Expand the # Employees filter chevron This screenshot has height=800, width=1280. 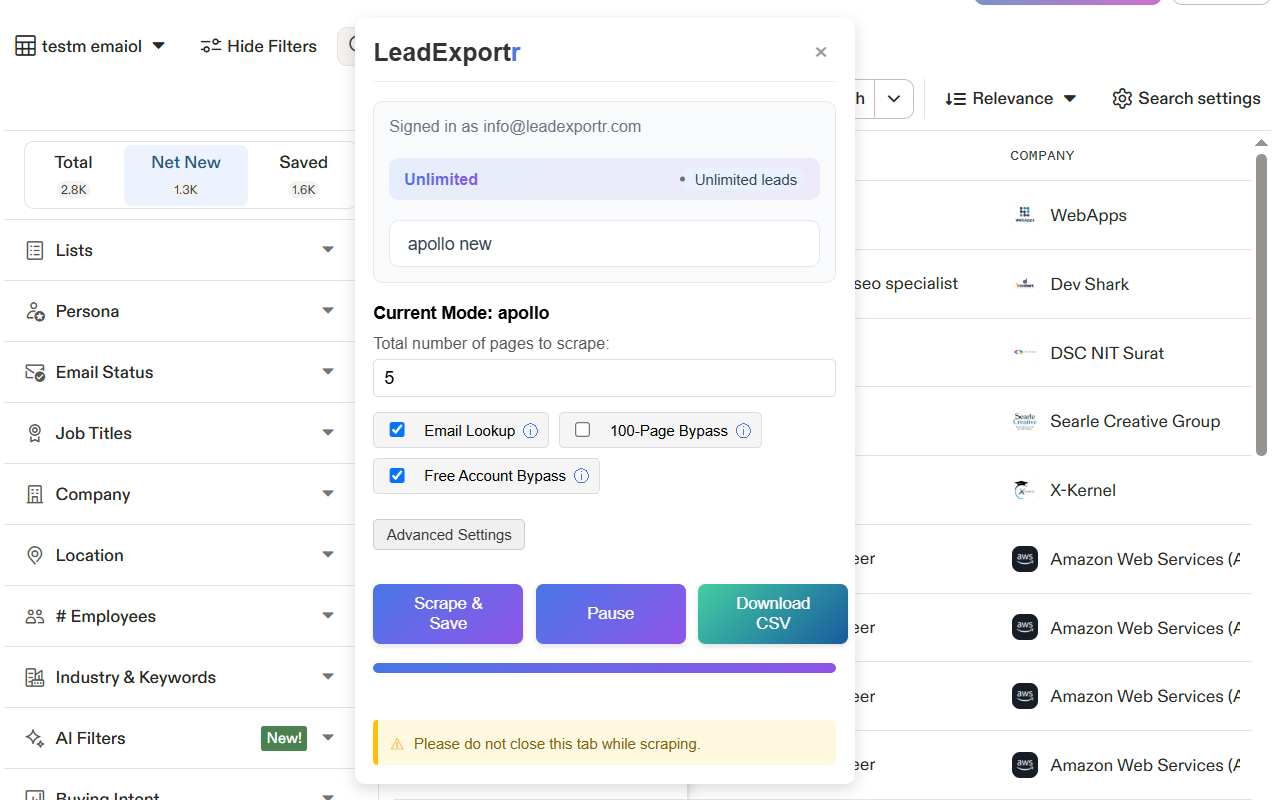click(328, 616)
